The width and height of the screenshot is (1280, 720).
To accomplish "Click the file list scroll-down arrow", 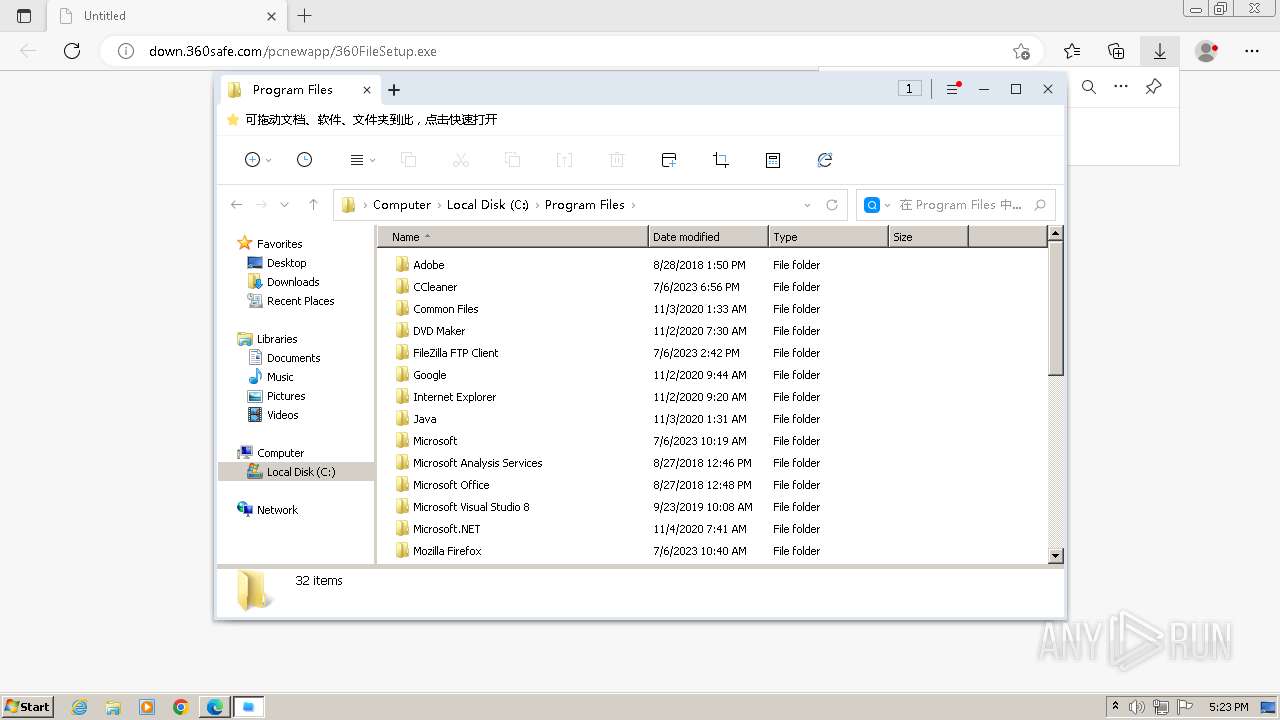I will pos(1055,555).
